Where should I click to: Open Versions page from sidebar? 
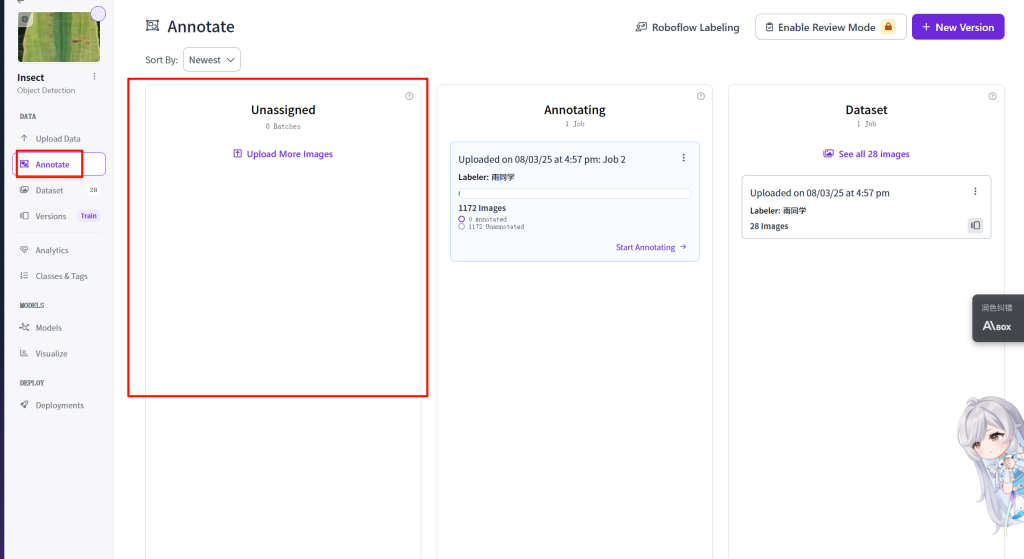[50, 216]
